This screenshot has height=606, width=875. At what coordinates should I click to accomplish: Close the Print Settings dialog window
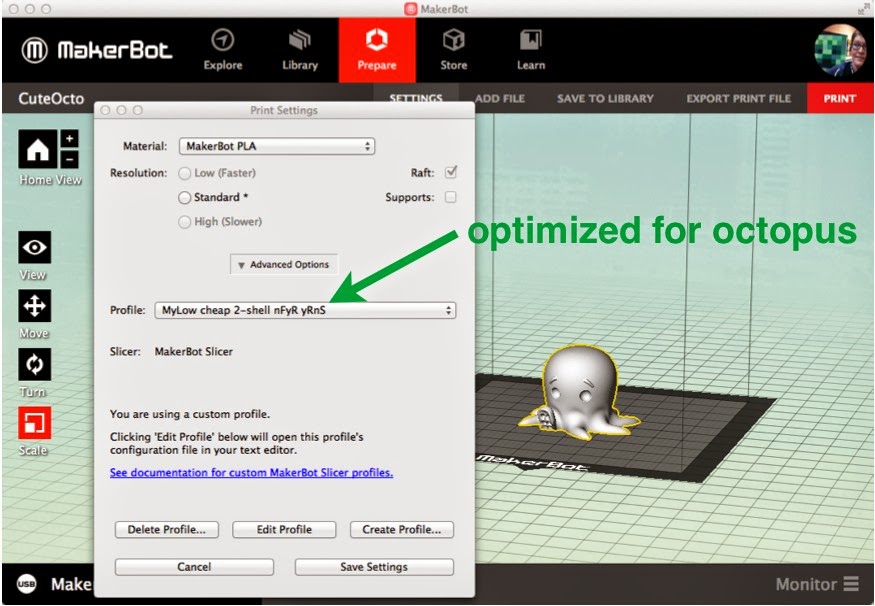click(105, 110)
